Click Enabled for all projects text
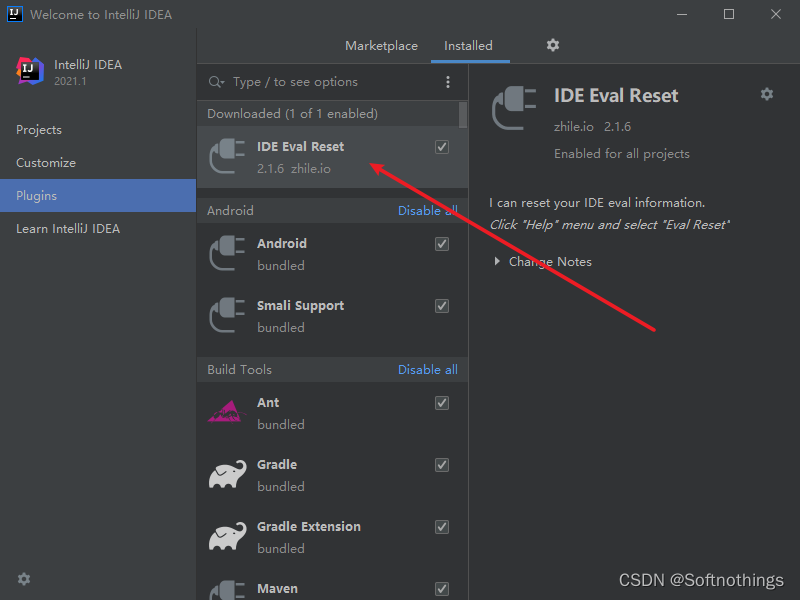This screenshot has width=800, height=600. [x=621, y=154]
